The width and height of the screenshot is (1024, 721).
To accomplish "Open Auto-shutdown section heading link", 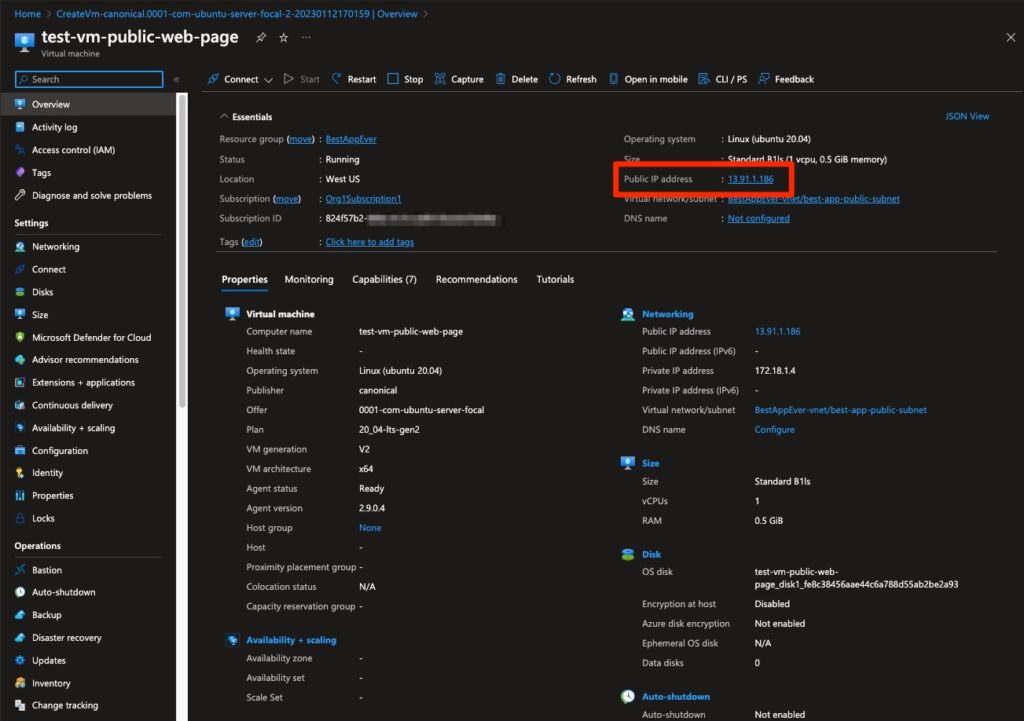I will click(x=675, y=697).
